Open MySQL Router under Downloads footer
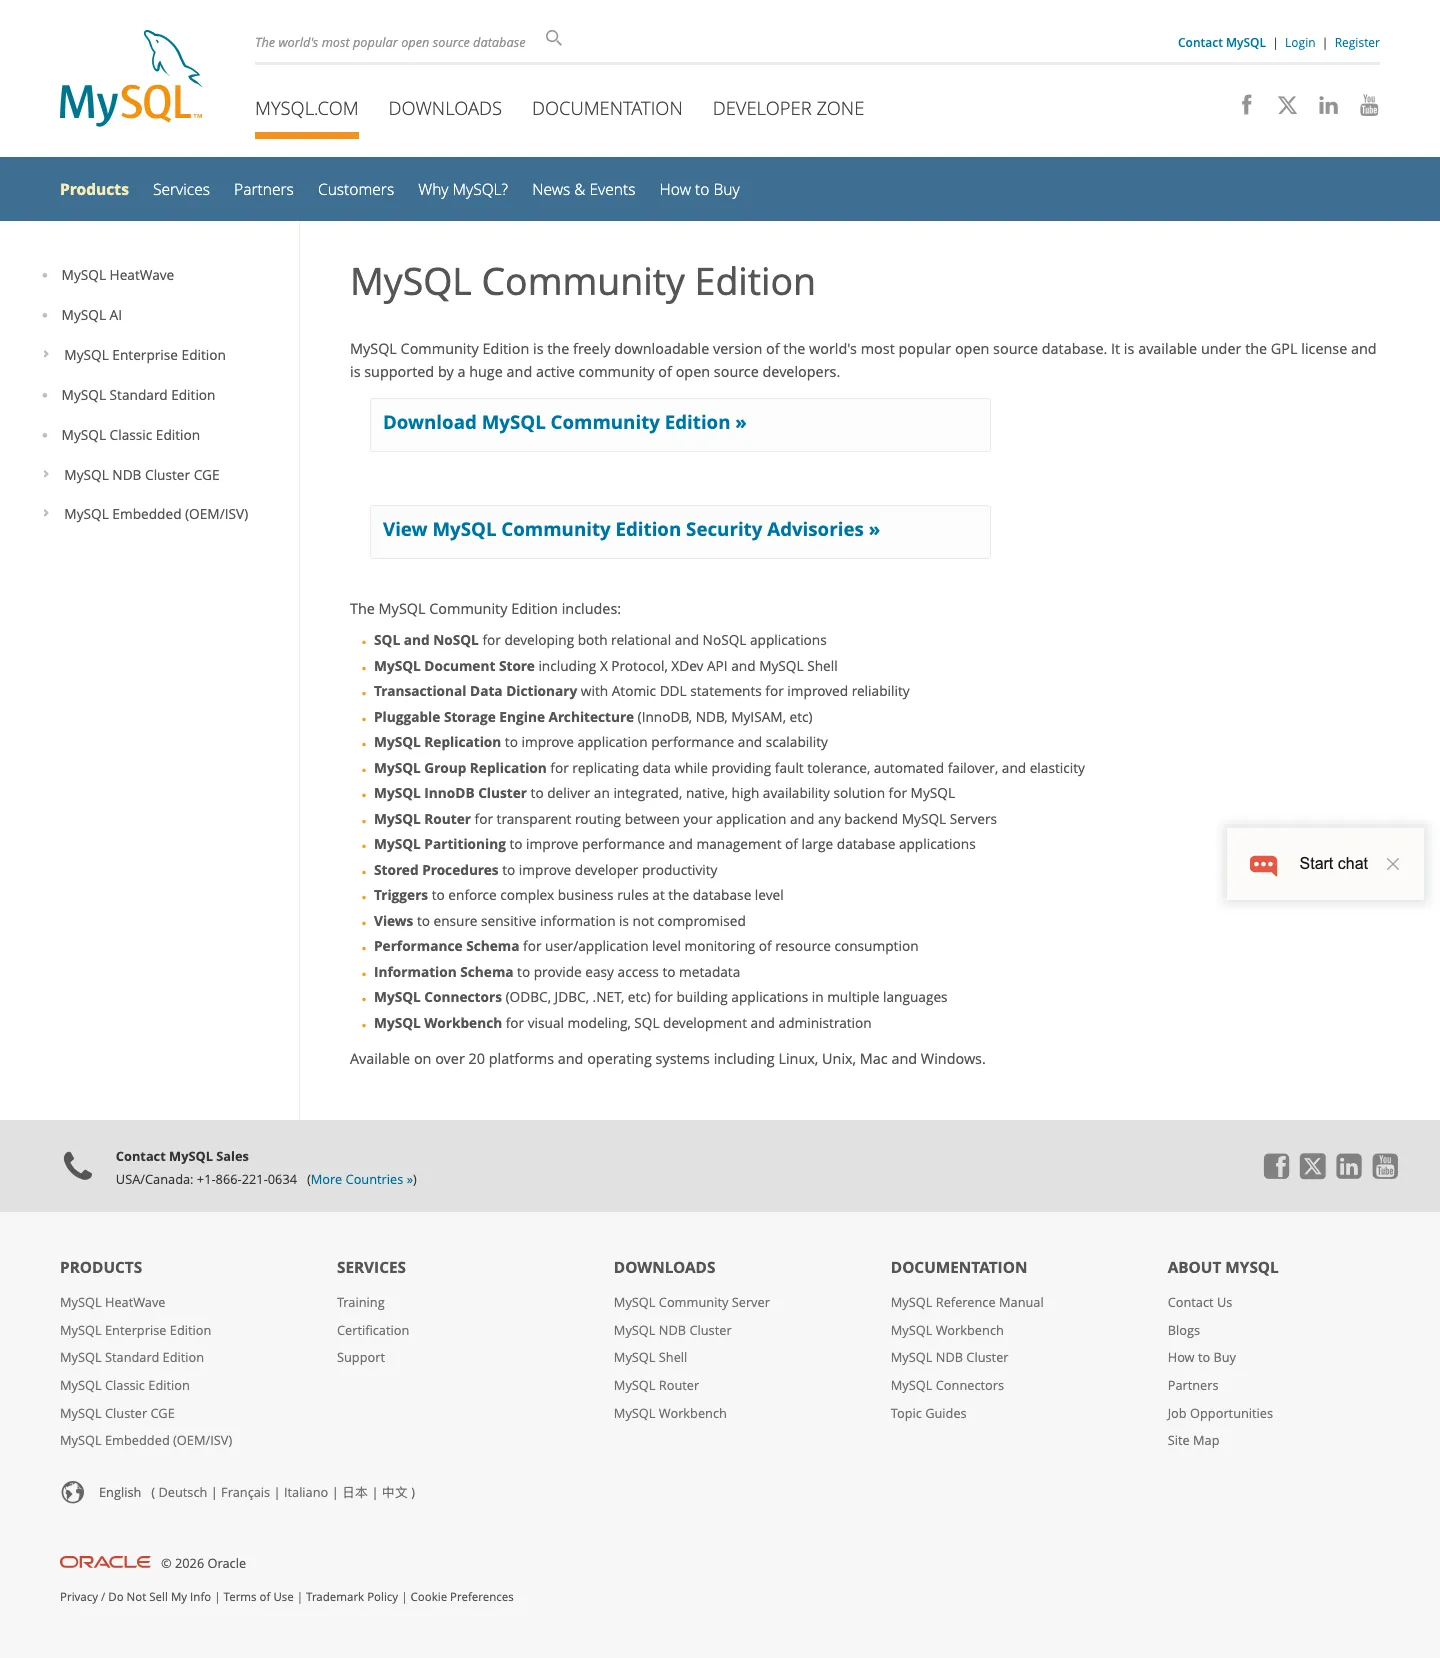The height and width of the screenshot is (1658, 1440). (657, 1385)
